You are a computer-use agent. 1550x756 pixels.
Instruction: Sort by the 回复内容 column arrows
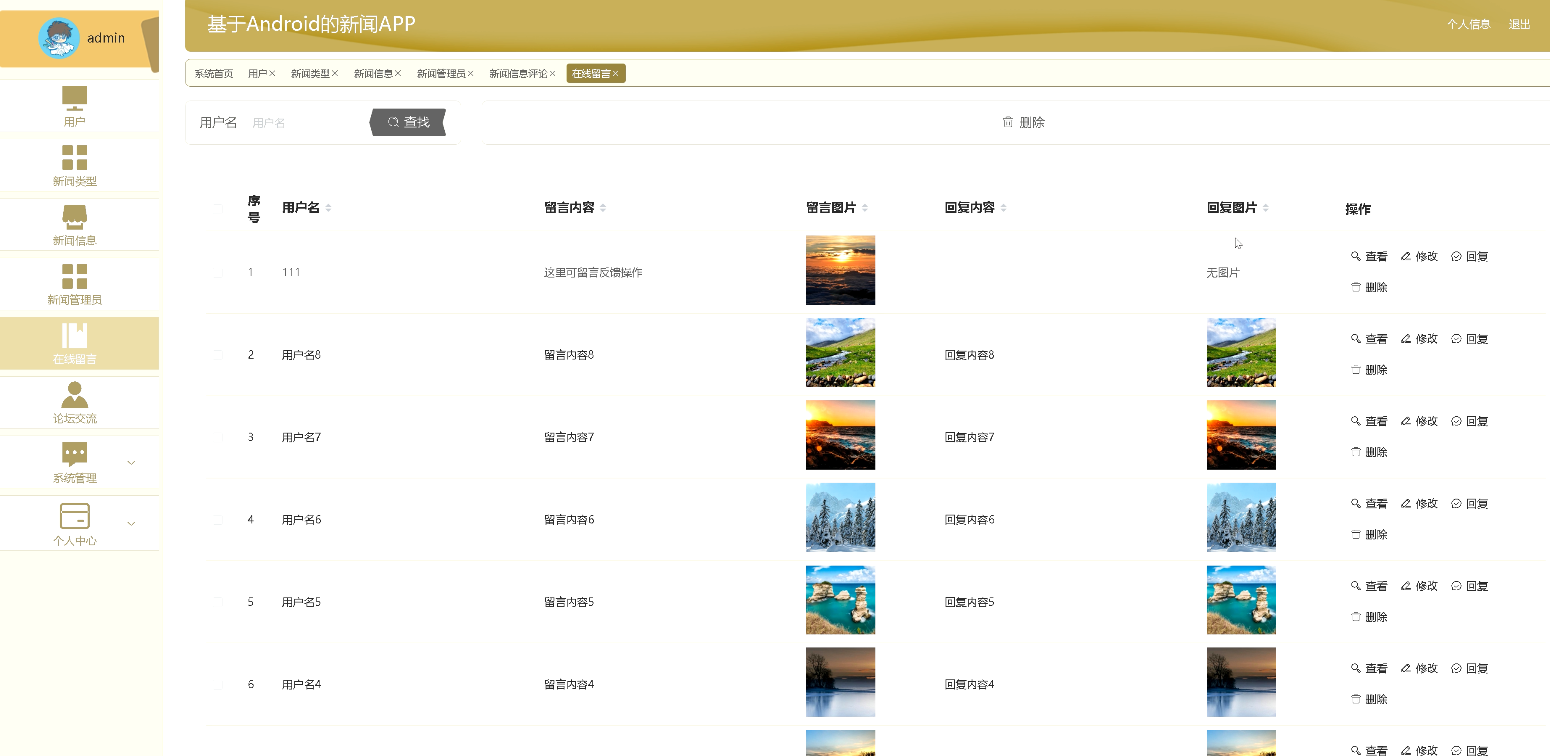[1003, 208]
